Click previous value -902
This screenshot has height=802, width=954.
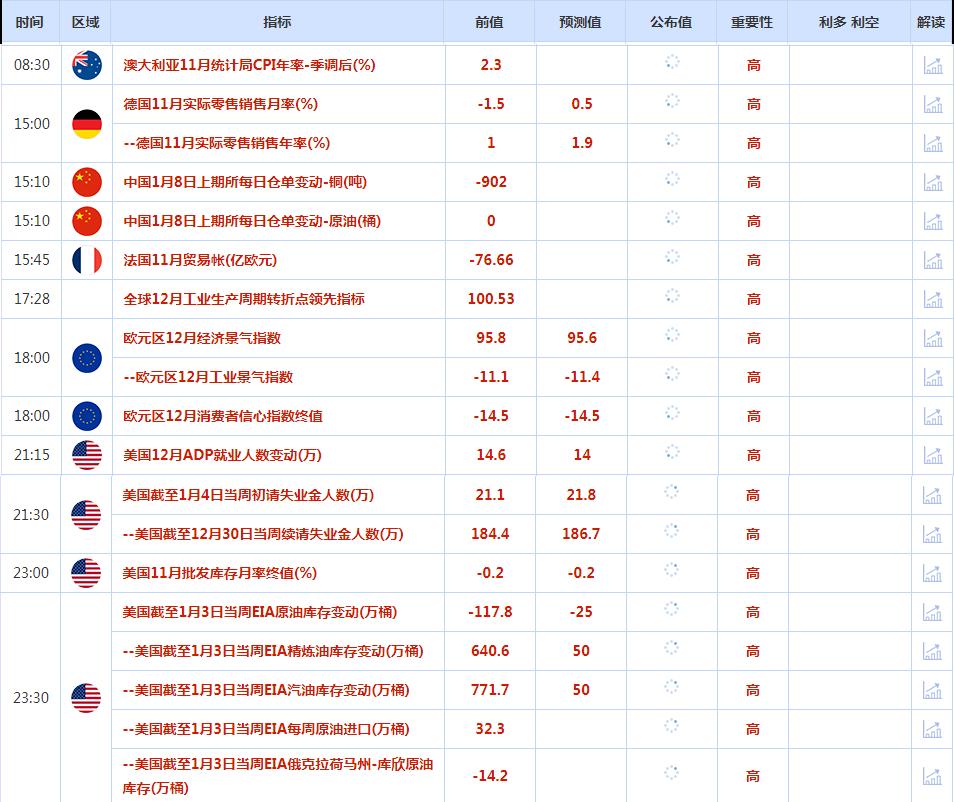[x=491, y=182]
